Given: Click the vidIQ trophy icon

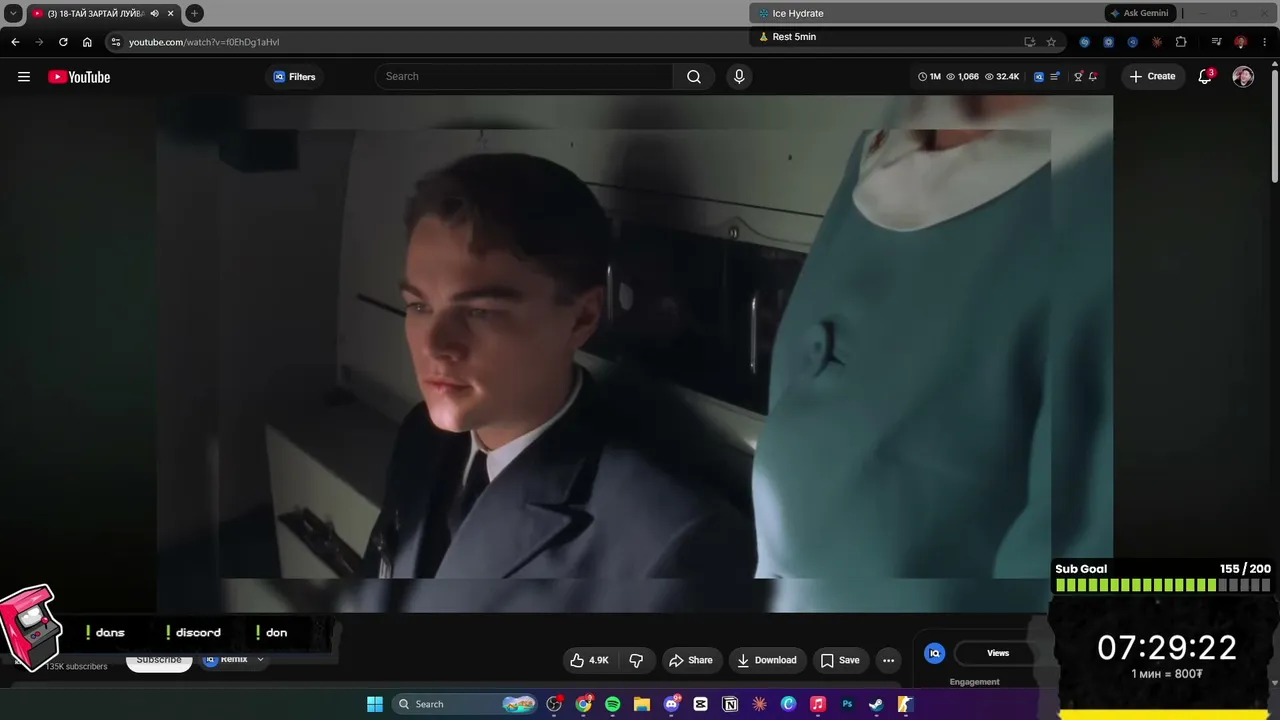Looking at the screenshot, I should (1078, 77).
